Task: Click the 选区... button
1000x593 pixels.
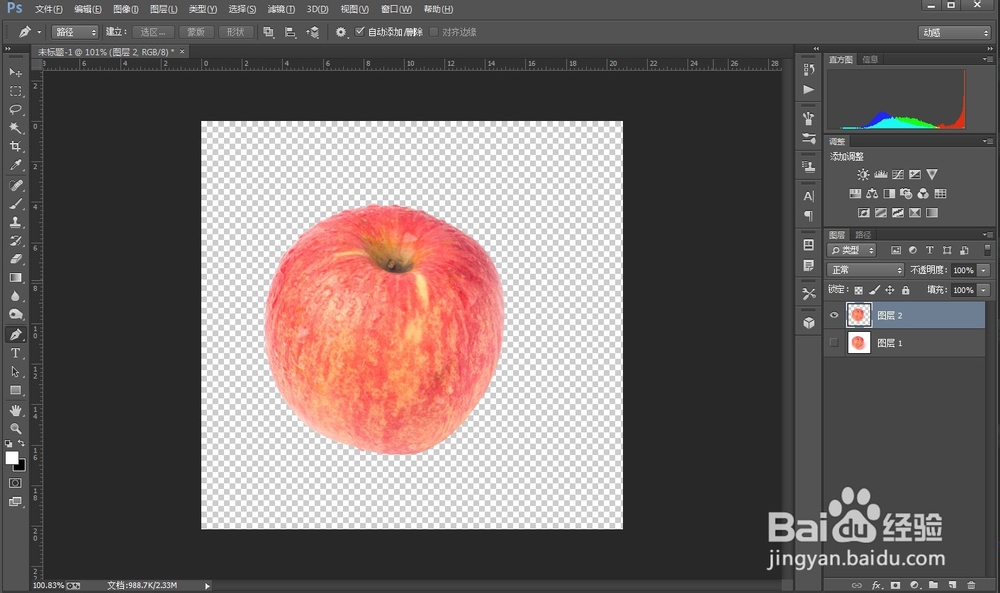Action: point(153,32)
